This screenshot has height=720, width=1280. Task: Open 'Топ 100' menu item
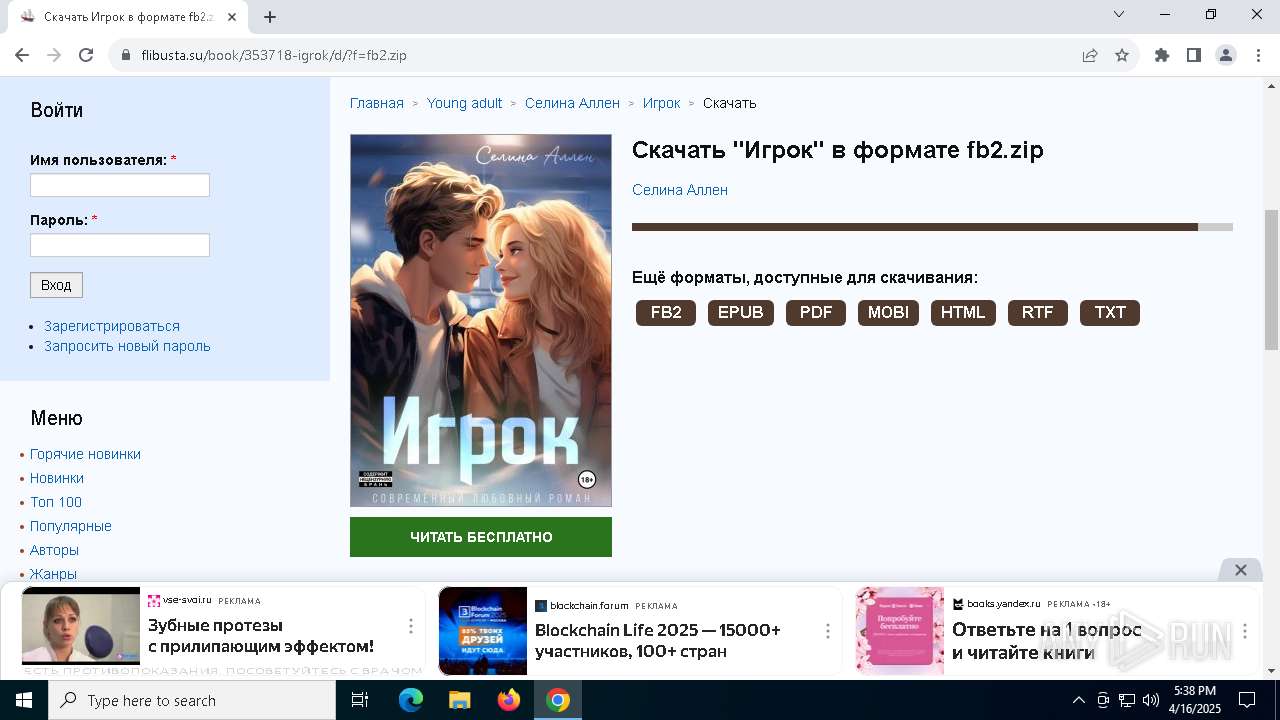[56, 502]
